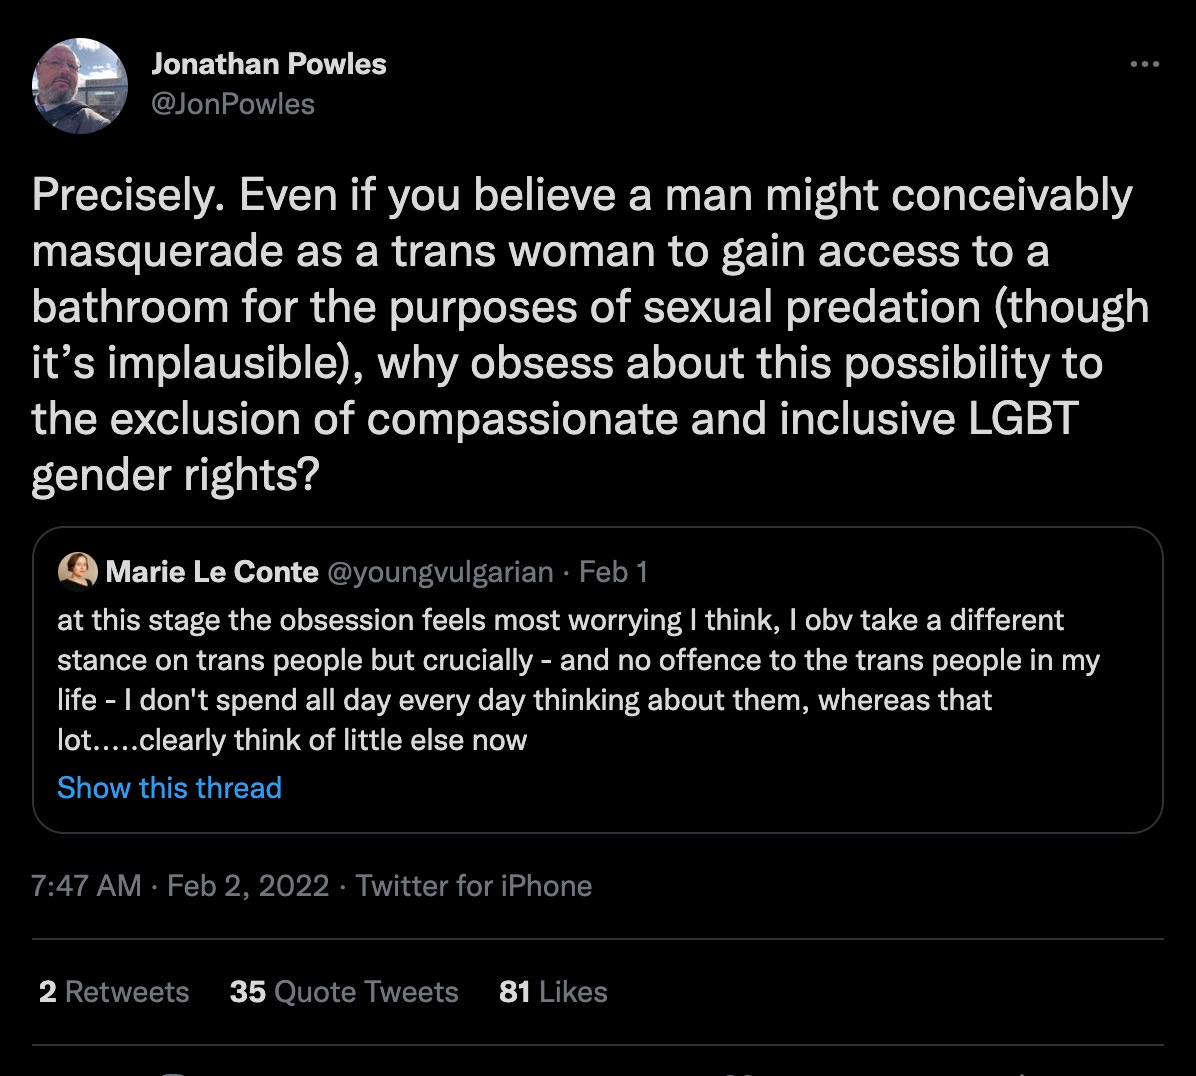The height and width of the screenshot is (1076, 1196).
Task: Click the phrase 'compassionate and inclusive LGBT'
Action: (720, 421)
